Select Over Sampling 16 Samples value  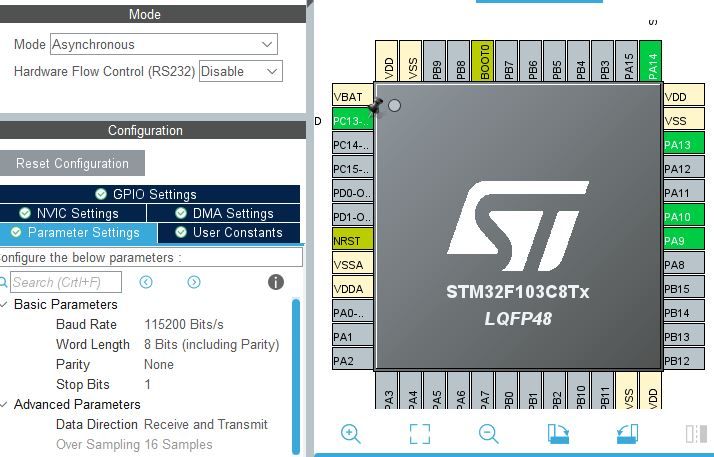[x=178, y=444]
